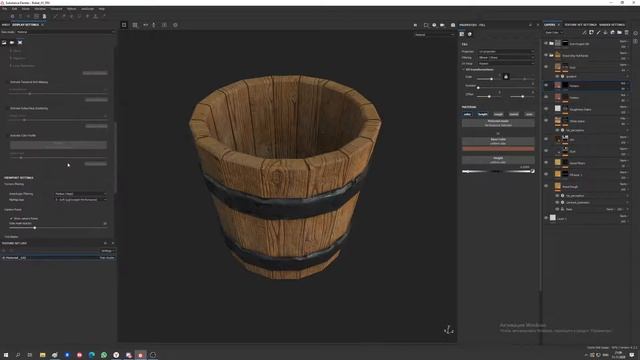Click the Base Color uniform color button

[x=498, y=141]
